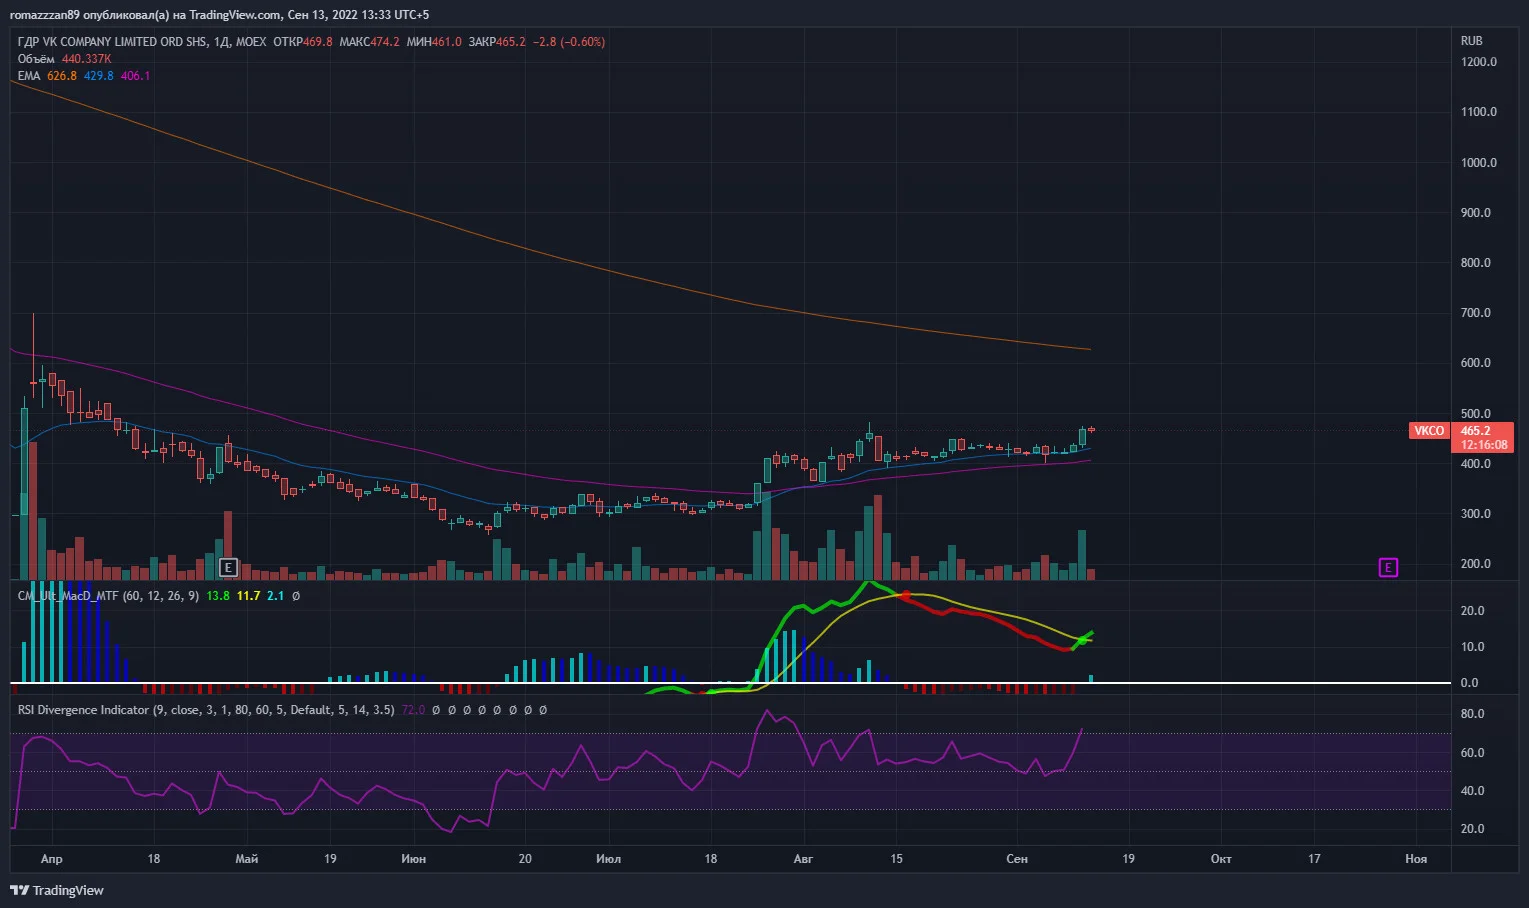Click the VKCO price label tag
The image size is (1529, 908).
[x=1428, y=431]
